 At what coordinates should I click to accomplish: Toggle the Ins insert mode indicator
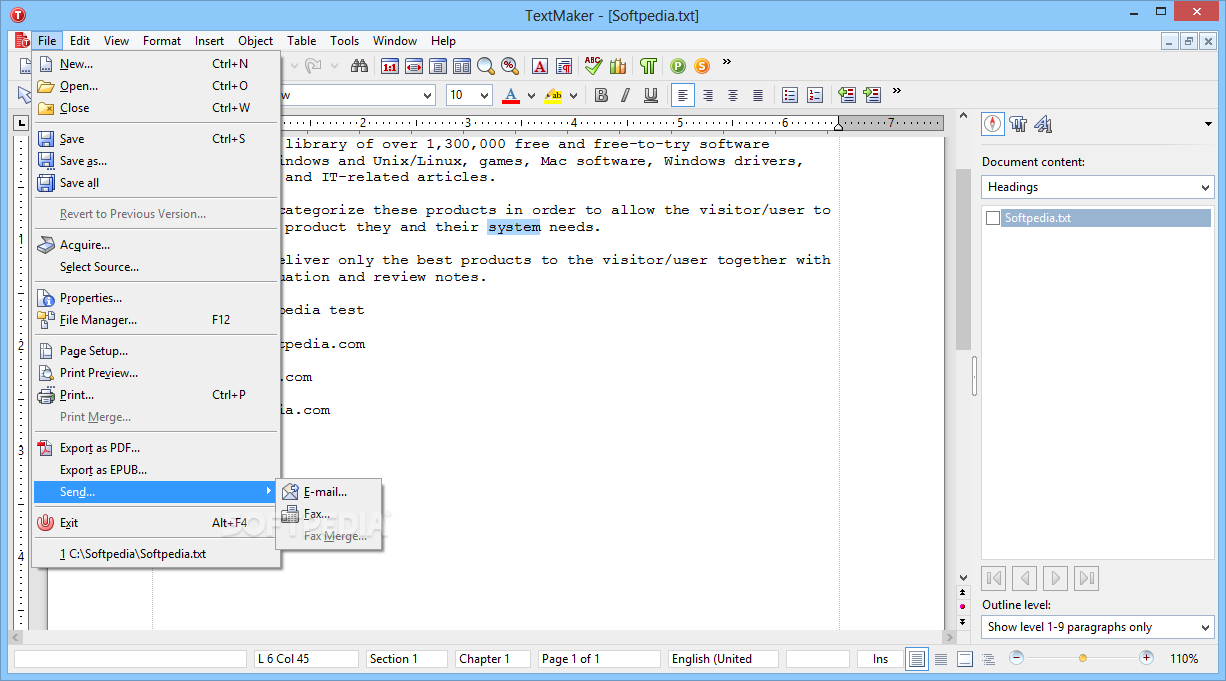pyautogui.click(x=880, y=659)
